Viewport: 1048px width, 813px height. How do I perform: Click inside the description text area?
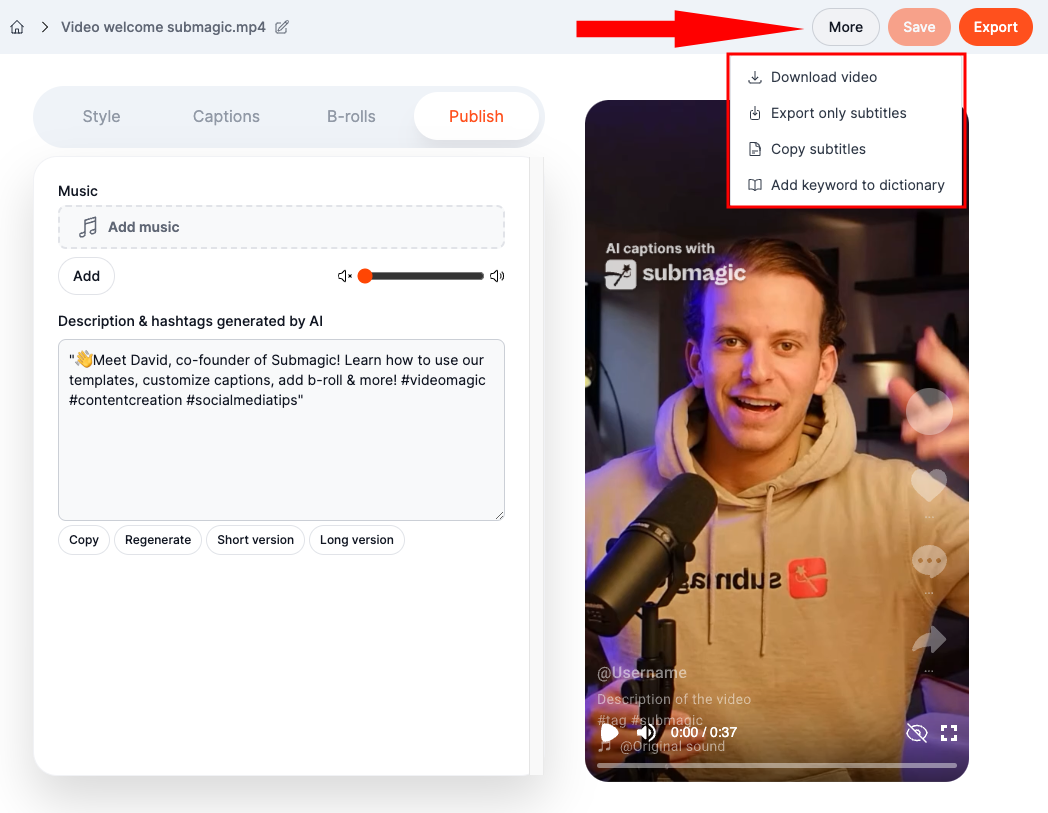tap(281, 460)
